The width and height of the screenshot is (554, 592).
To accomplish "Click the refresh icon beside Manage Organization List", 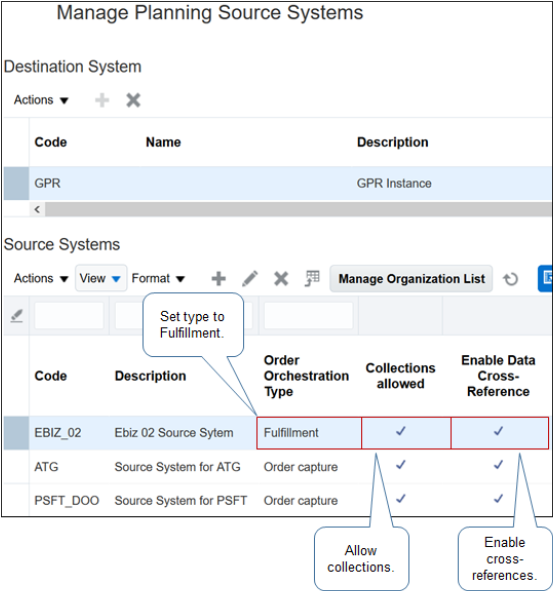I will coord(511,279).
